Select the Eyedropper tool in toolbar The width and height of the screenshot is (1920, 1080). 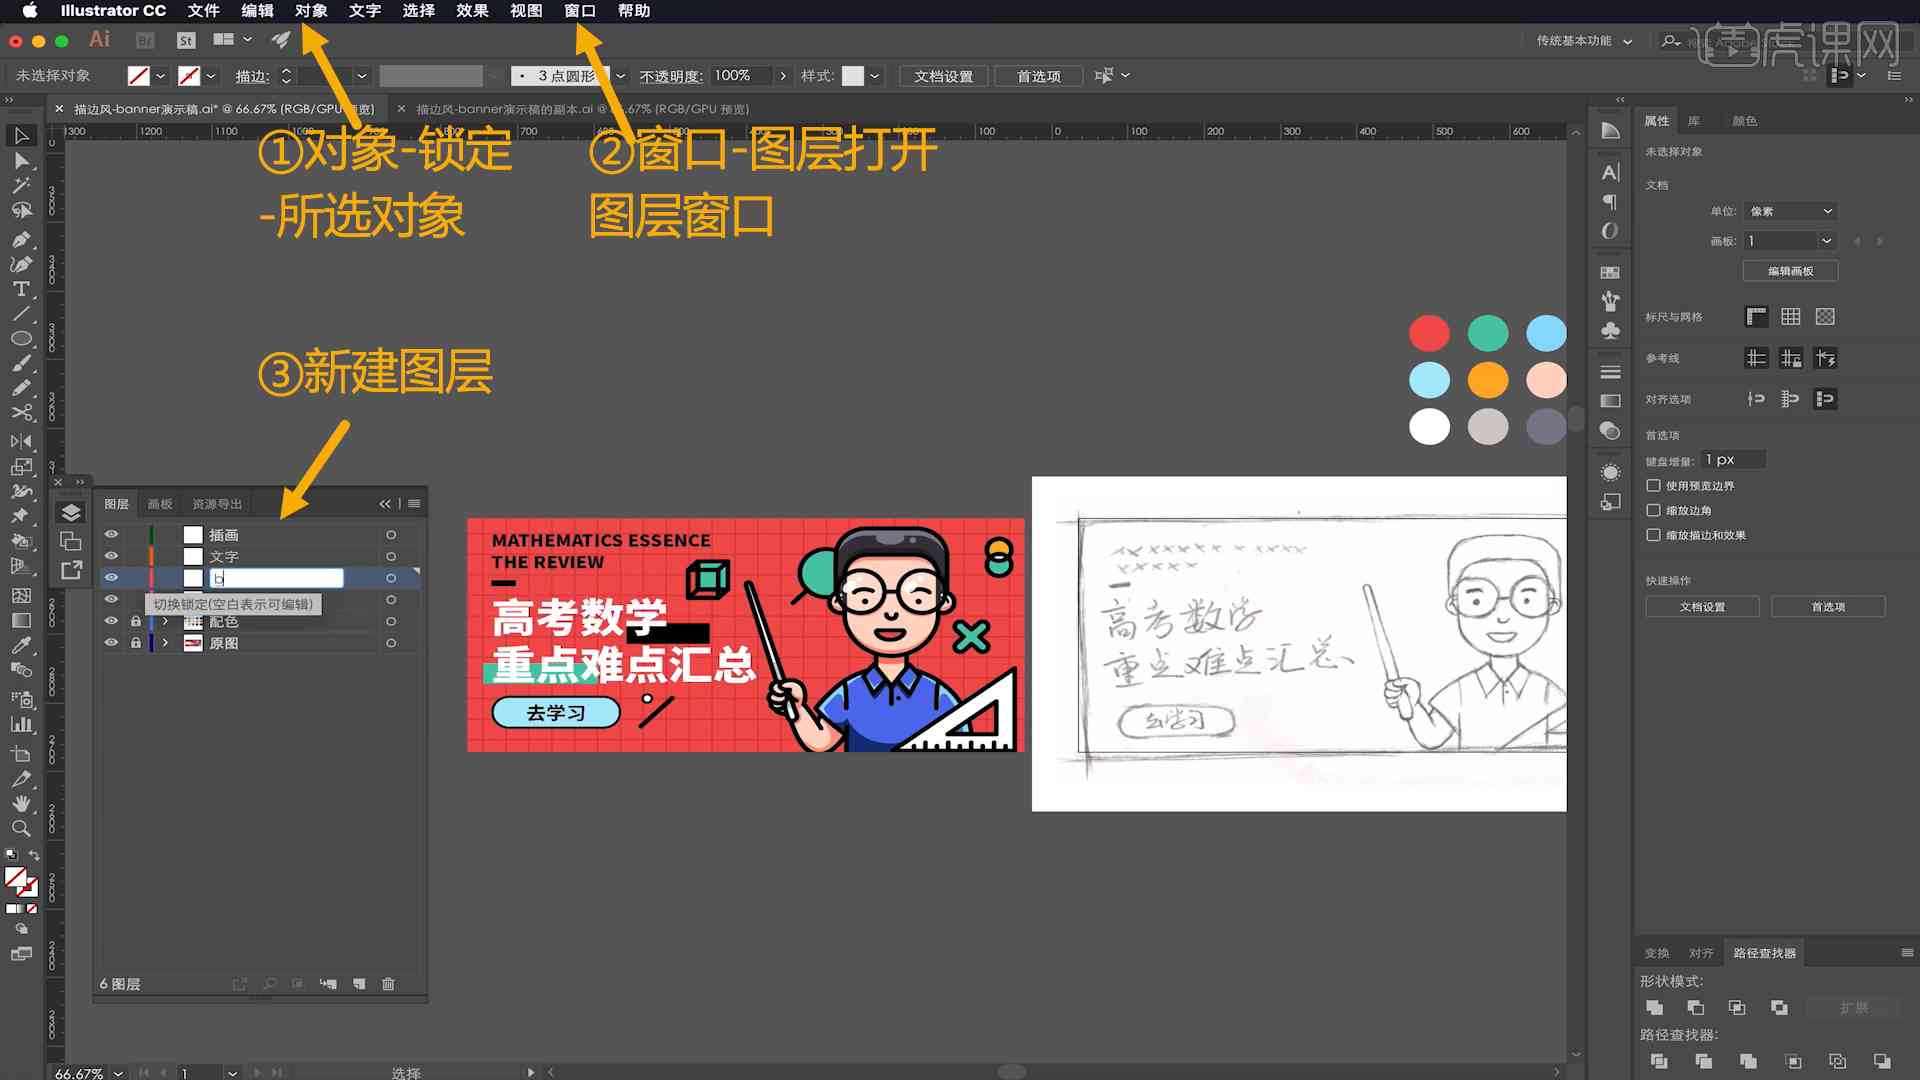point(18,645)
